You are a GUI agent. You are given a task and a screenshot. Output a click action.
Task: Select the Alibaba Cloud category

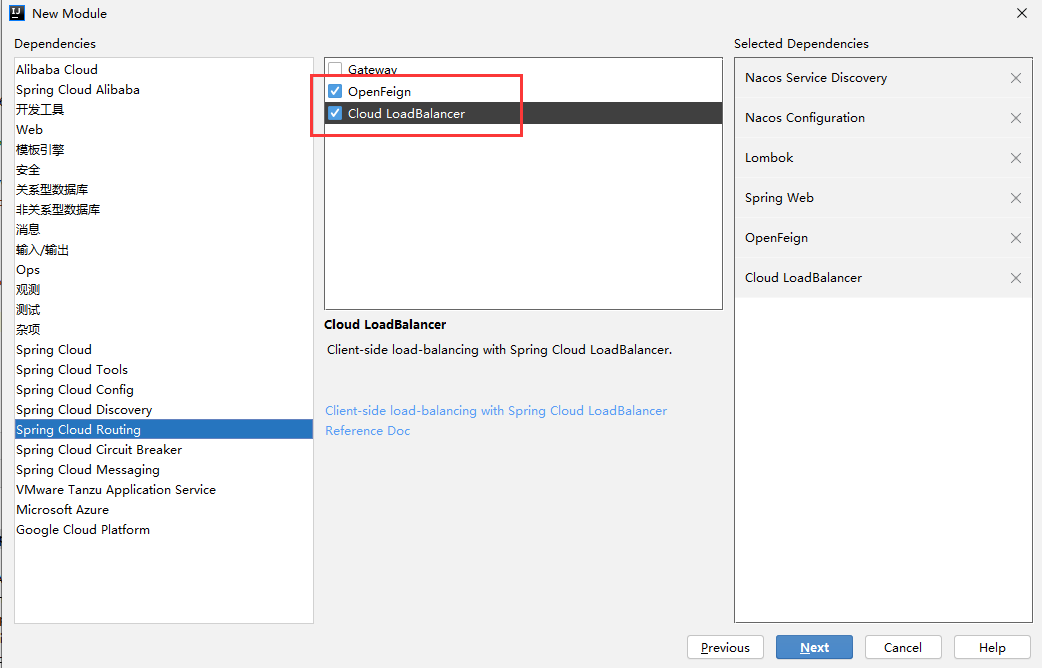click(163, 70)
